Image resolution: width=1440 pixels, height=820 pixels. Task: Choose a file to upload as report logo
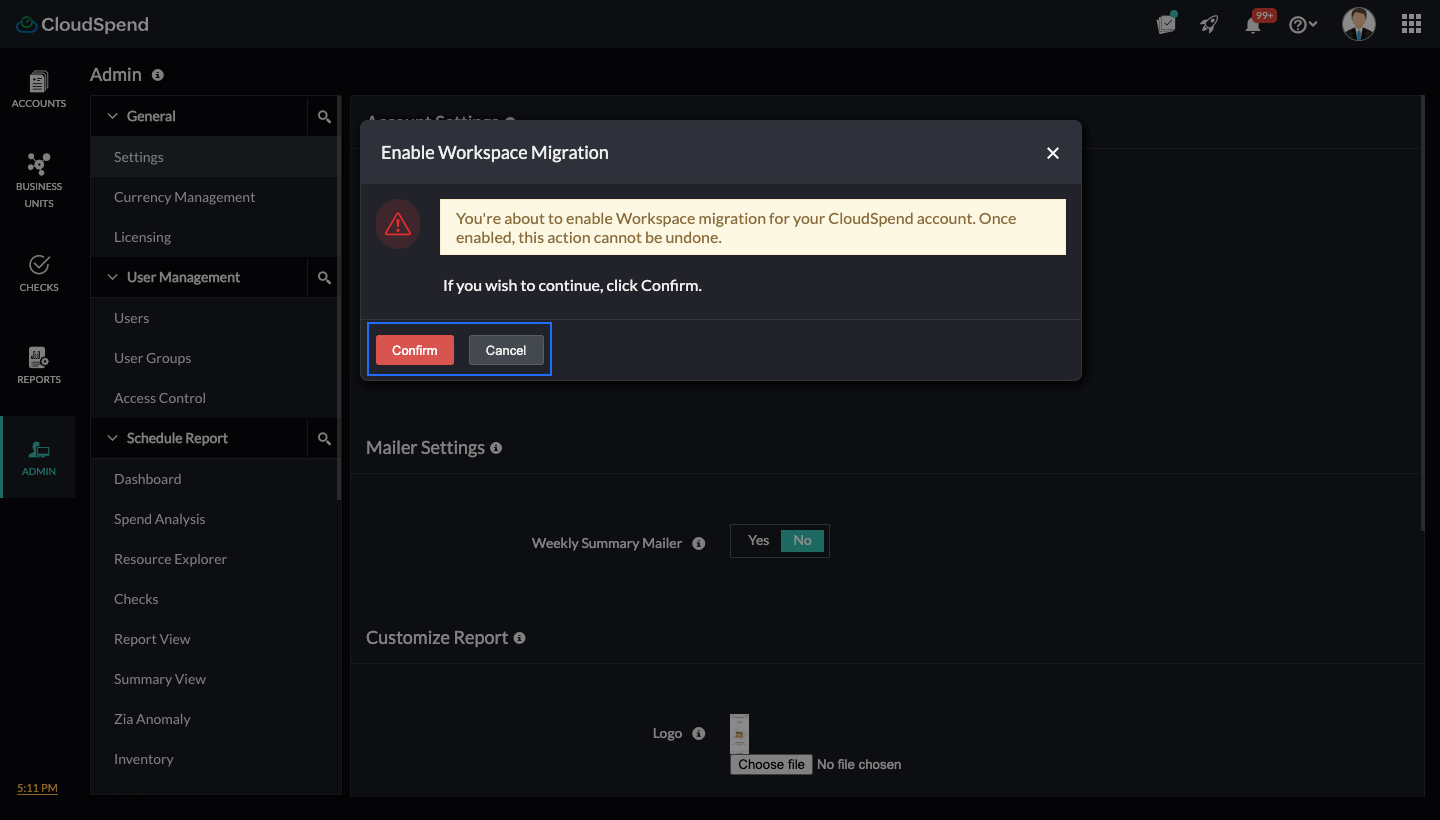[x=770, y=764]
